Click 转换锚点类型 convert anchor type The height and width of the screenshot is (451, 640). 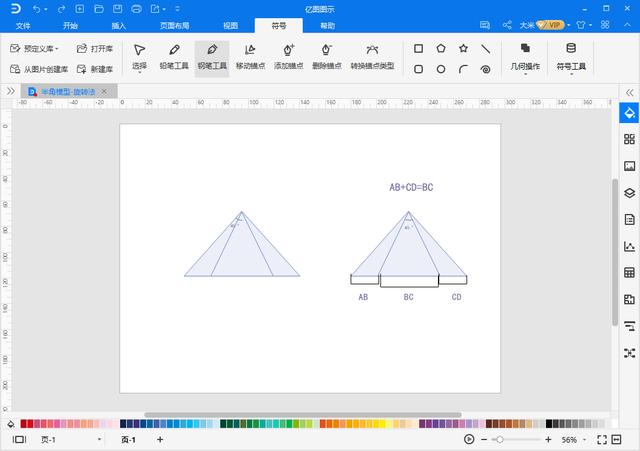372,57
